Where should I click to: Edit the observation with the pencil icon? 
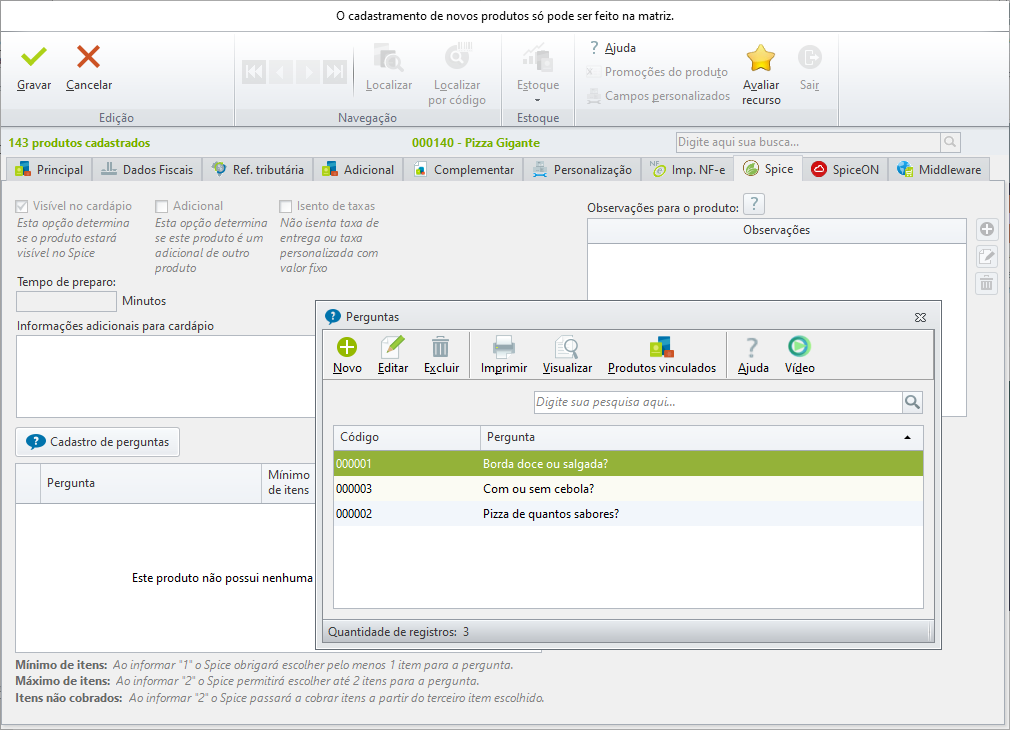pyautogui.click(x=986, y=256)
